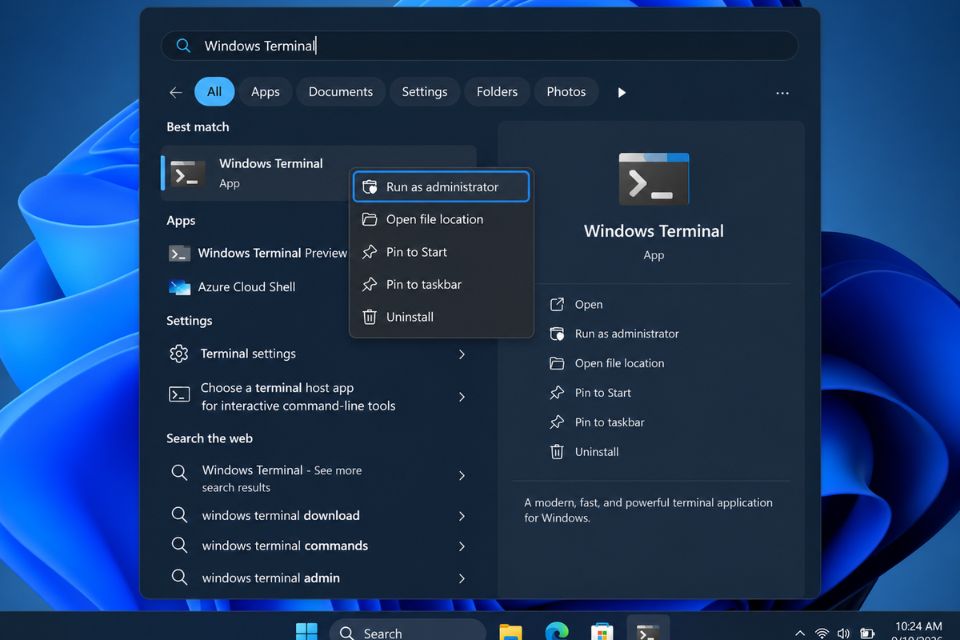Open the 'Terminal settings' result

[318, 353]
